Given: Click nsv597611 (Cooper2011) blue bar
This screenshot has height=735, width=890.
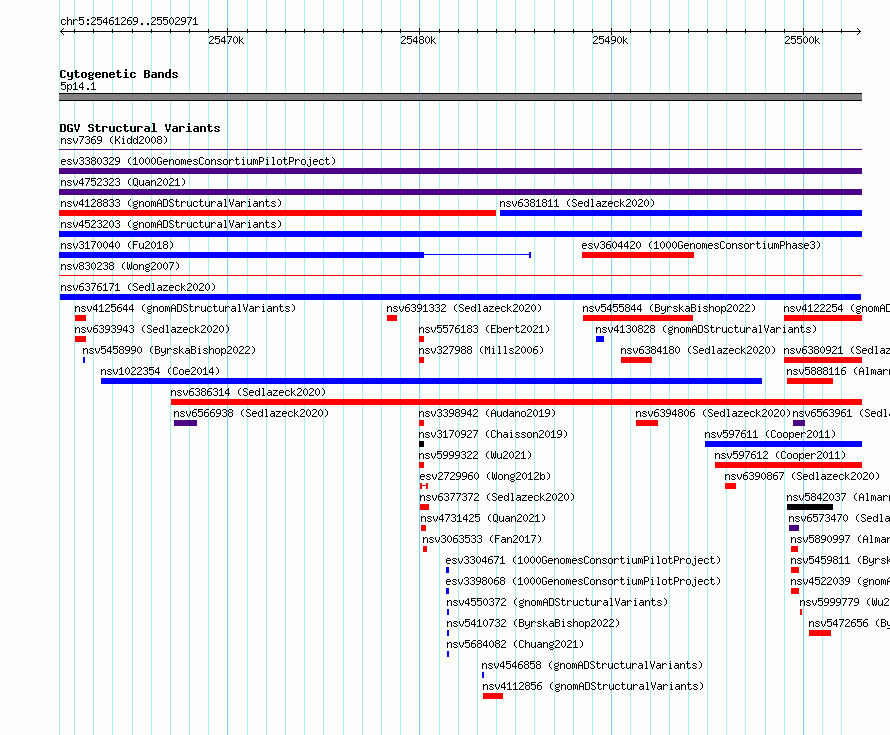Looking at the screenshot, I should click(783, 444).
